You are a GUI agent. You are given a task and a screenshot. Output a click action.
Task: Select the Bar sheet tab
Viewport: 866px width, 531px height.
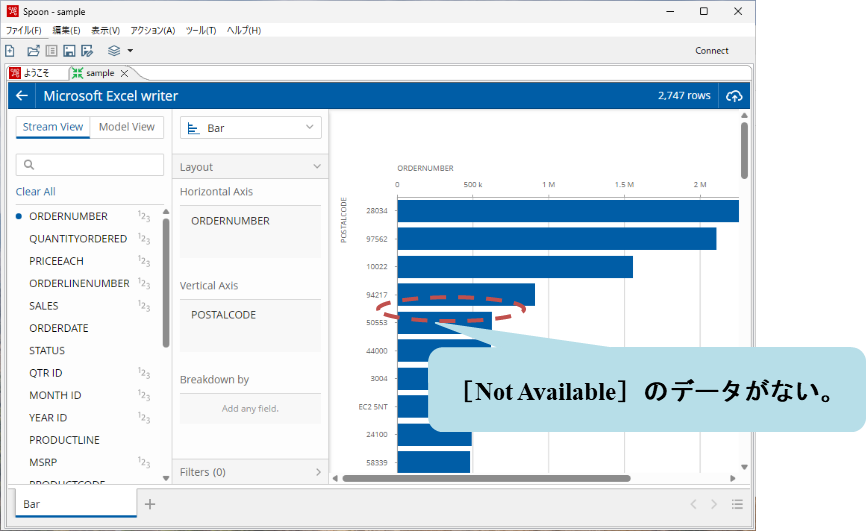click(76, 504)
